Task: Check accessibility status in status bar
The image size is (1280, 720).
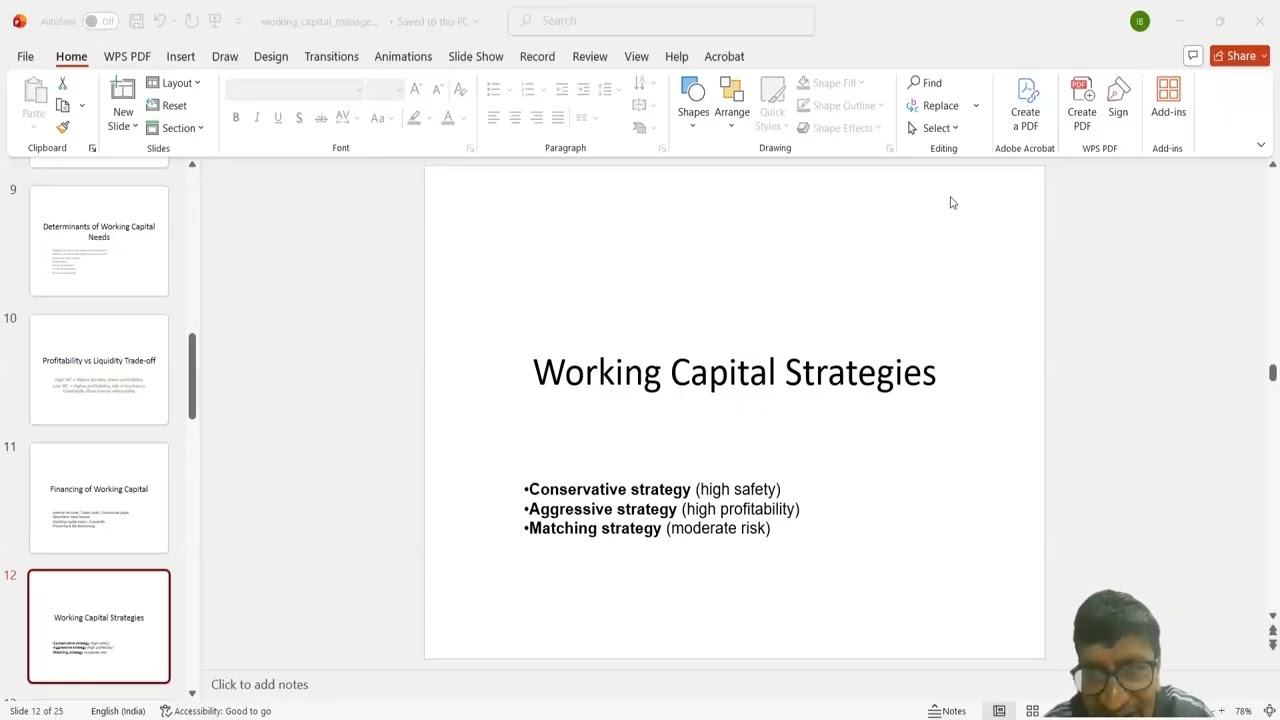Action: (216, 711)
